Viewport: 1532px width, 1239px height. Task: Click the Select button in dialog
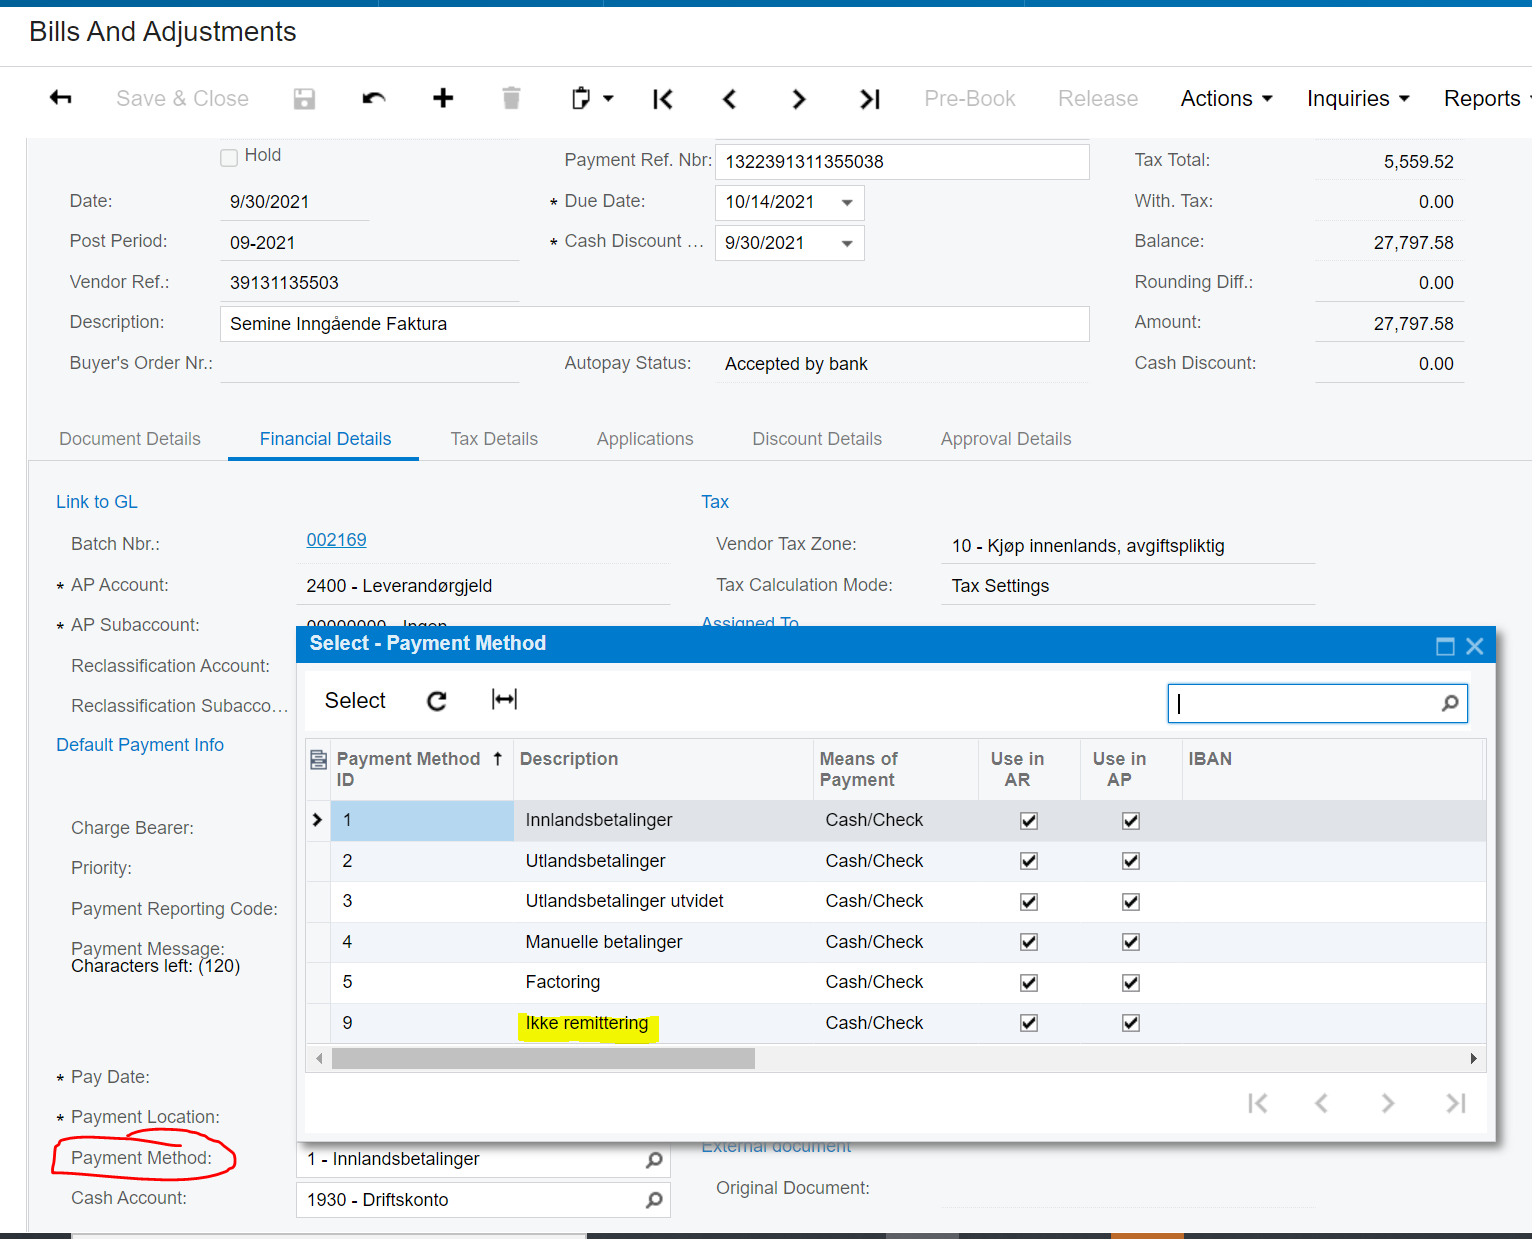pos(355,701)
